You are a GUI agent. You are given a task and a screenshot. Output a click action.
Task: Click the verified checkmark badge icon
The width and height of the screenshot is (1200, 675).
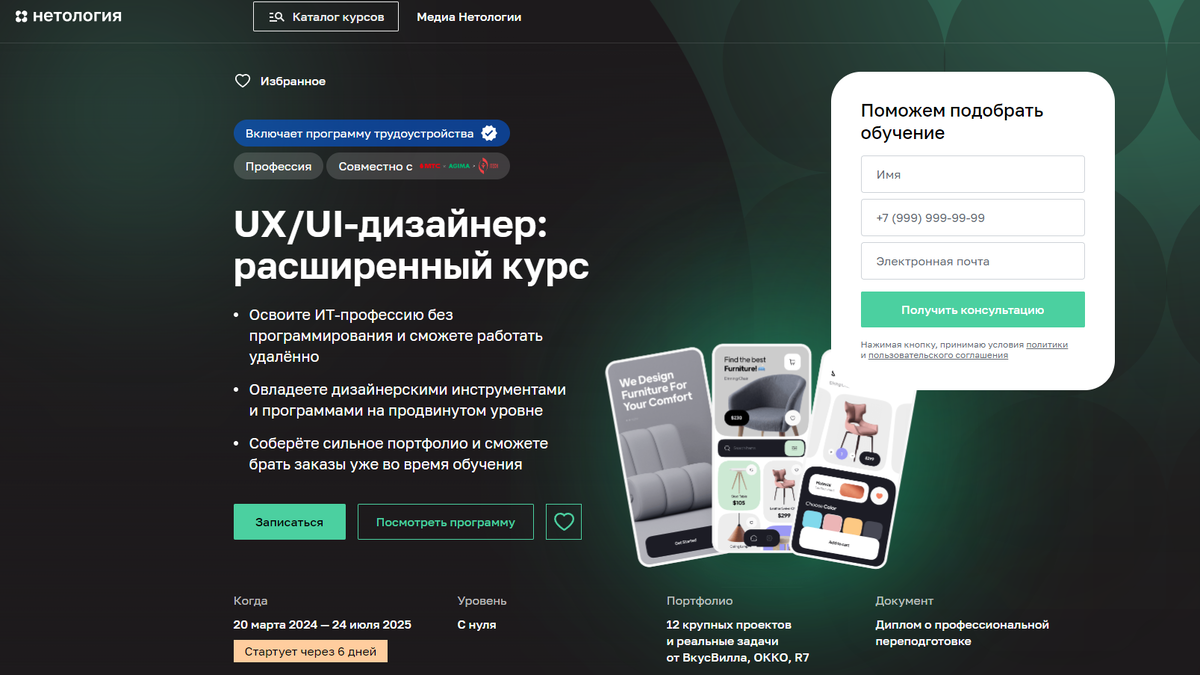tap(489, 133)
